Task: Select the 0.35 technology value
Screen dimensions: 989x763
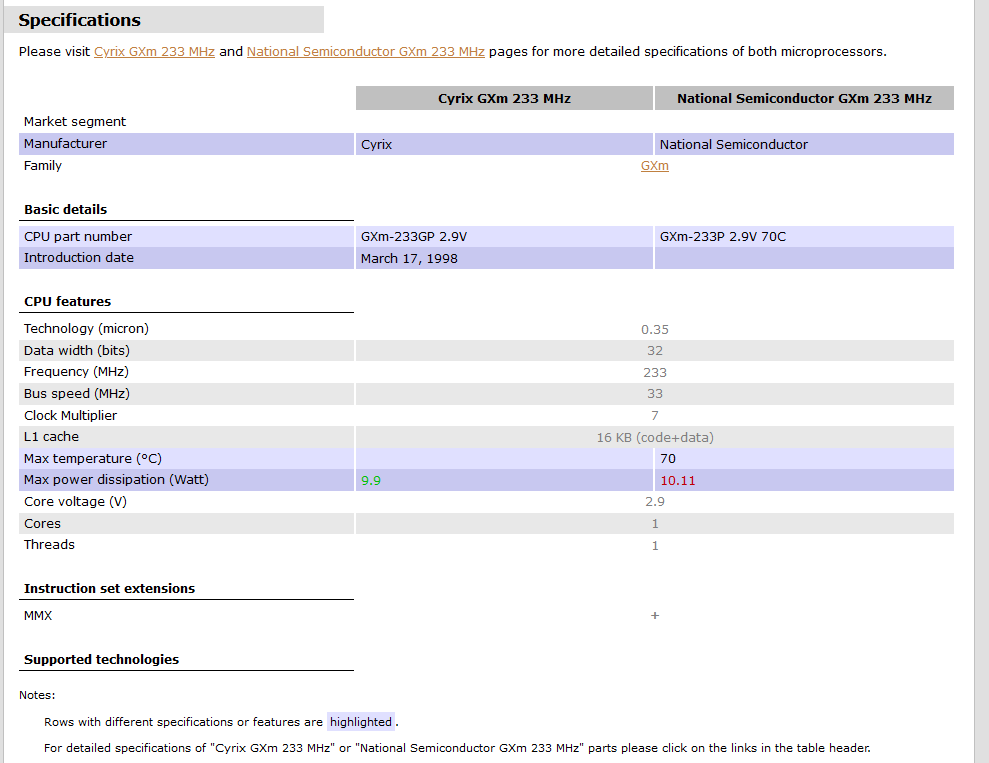Action: [655, 329]
